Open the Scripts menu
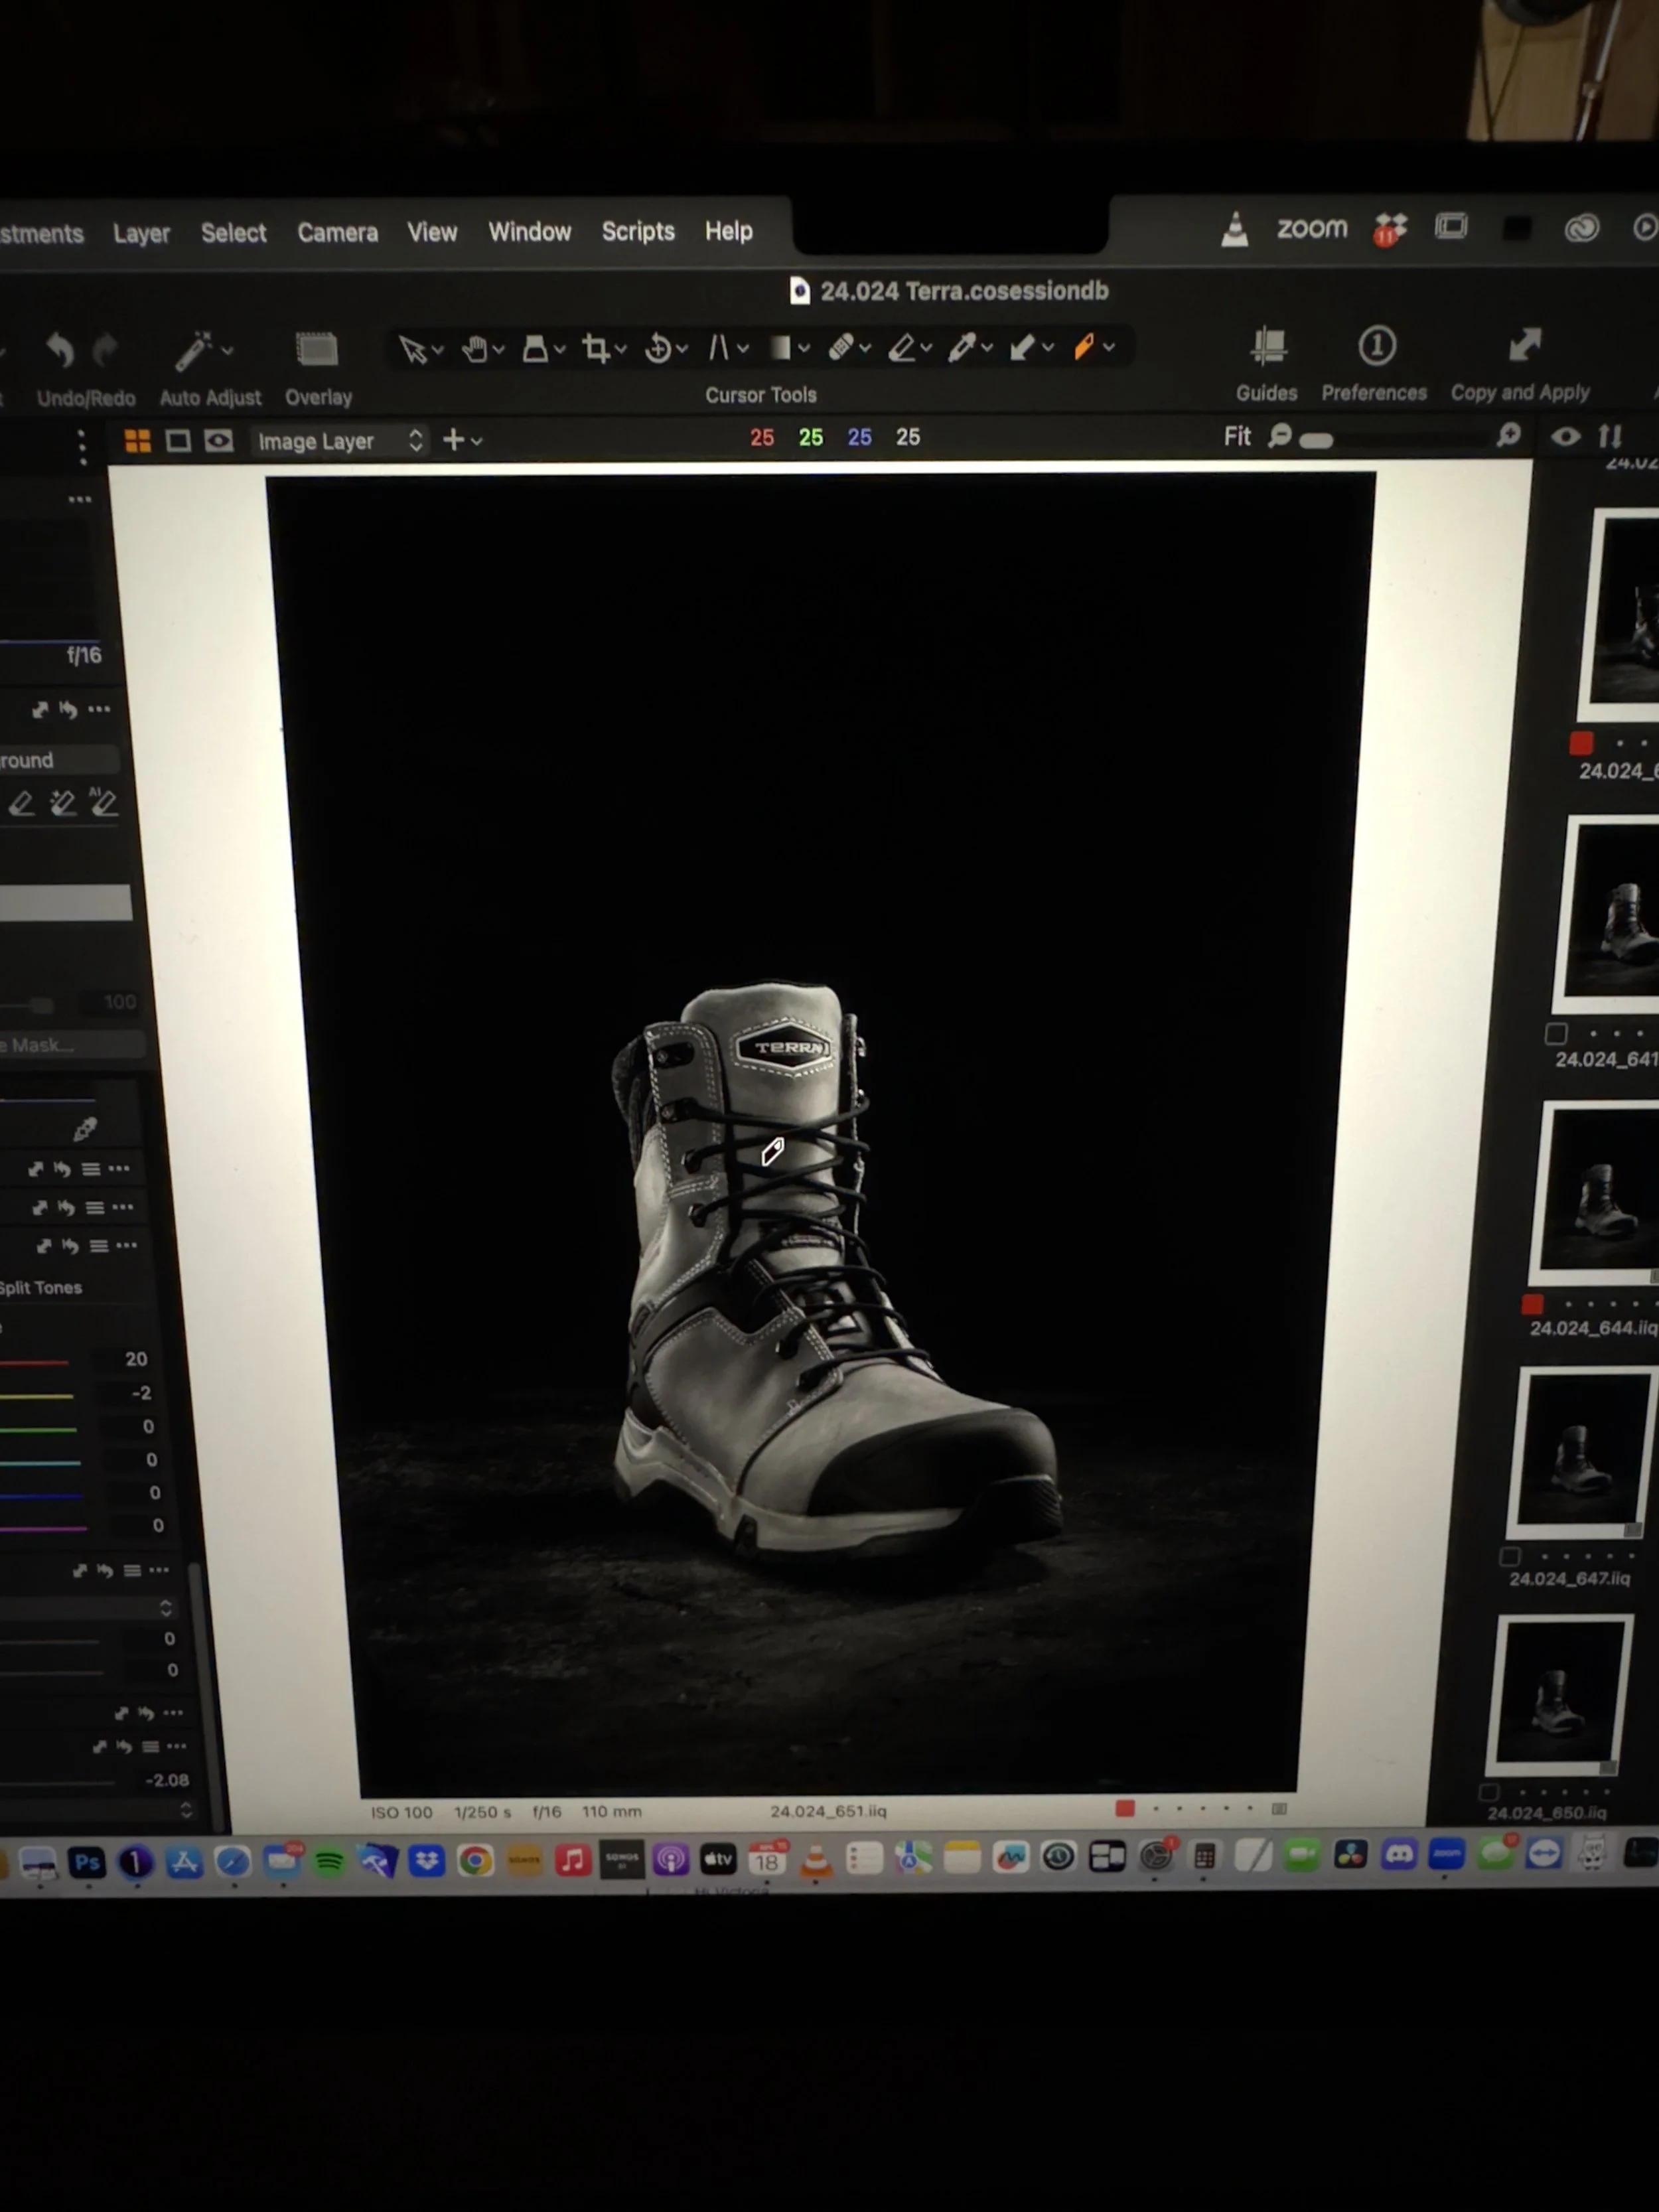The width and height of the screenshot is (1659, 2212). point(637,232)
